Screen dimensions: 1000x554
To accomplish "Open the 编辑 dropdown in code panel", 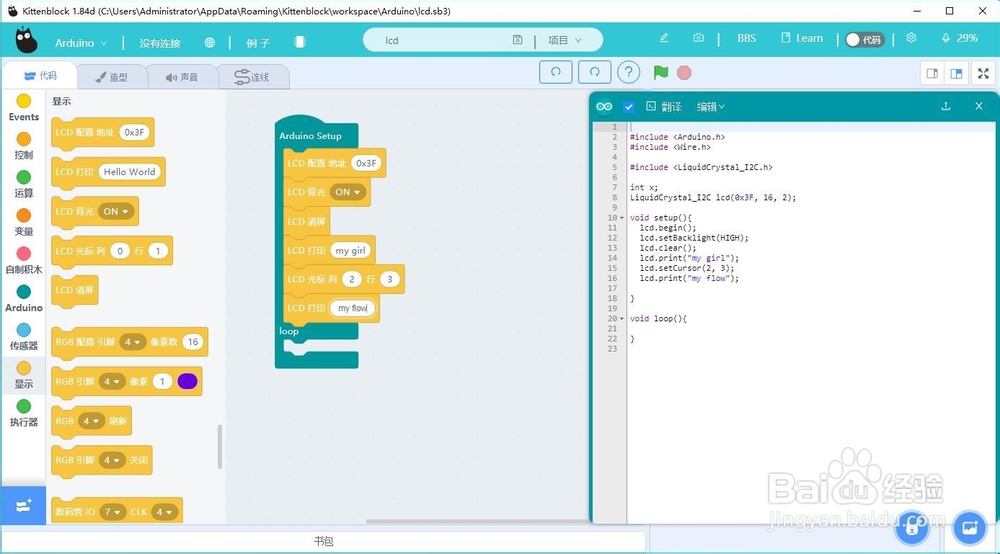I will (710, 106).
